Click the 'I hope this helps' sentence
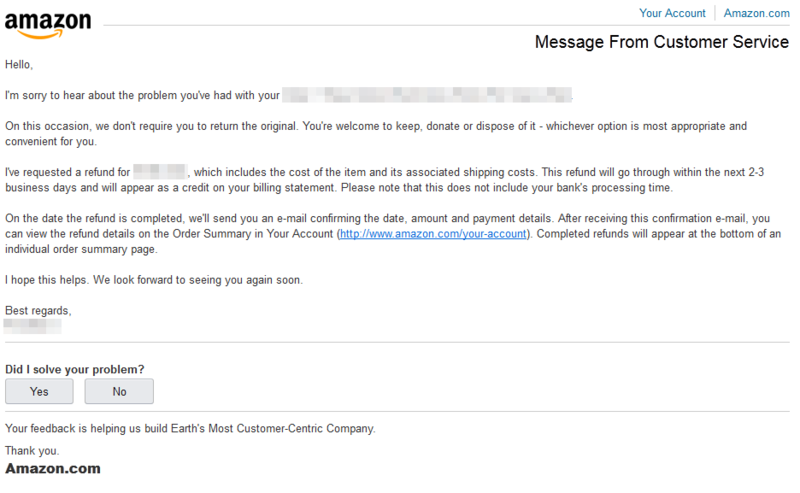Viewport: 800px width, 493px height. point(154,280)
